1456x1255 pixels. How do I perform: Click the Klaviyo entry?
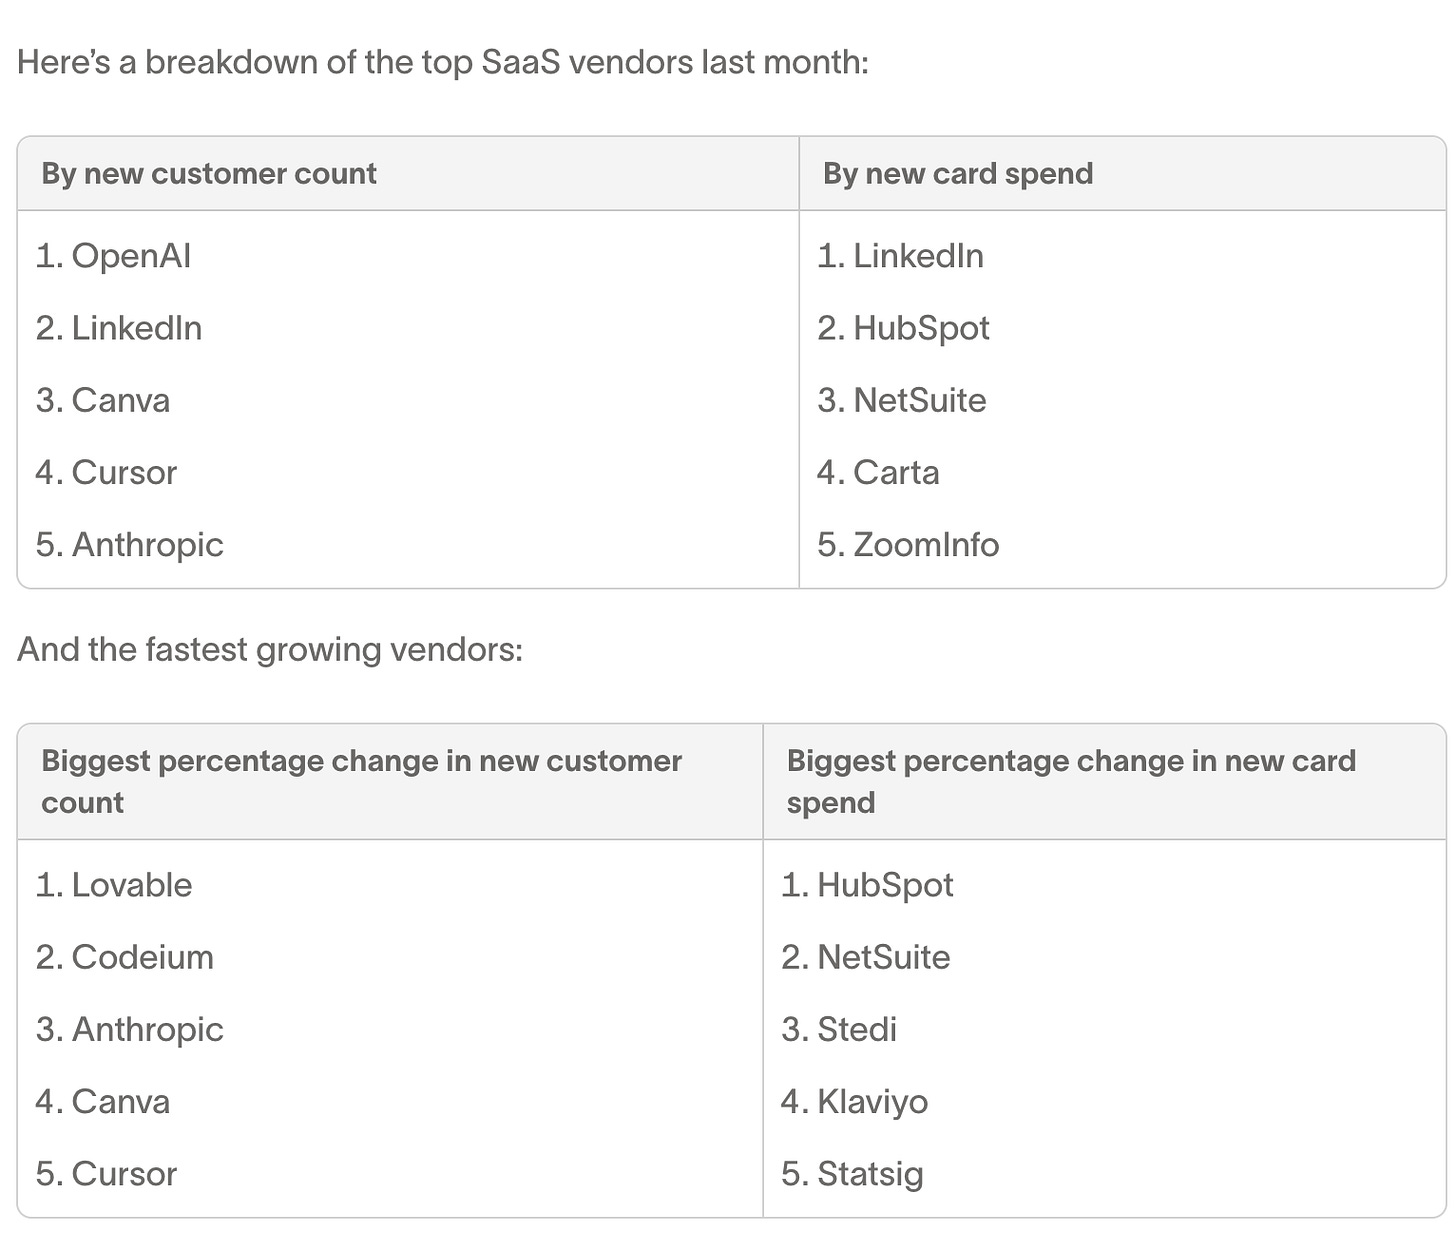(x=854, y=1102)
